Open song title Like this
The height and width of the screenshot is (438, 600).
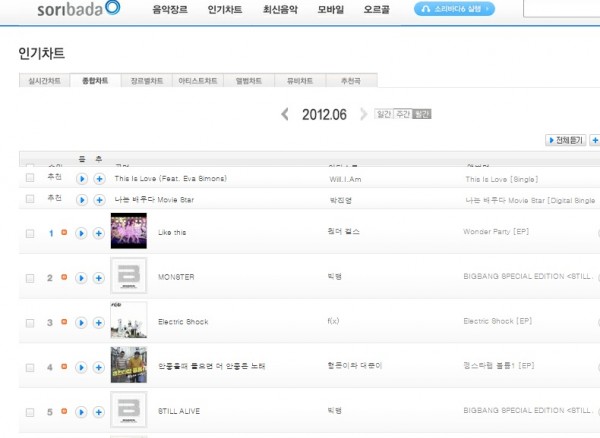[172, 232]
